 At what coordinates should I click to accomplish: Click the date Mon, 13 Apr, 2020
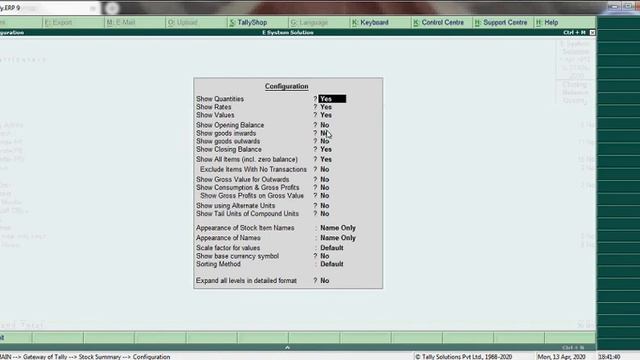561,357
